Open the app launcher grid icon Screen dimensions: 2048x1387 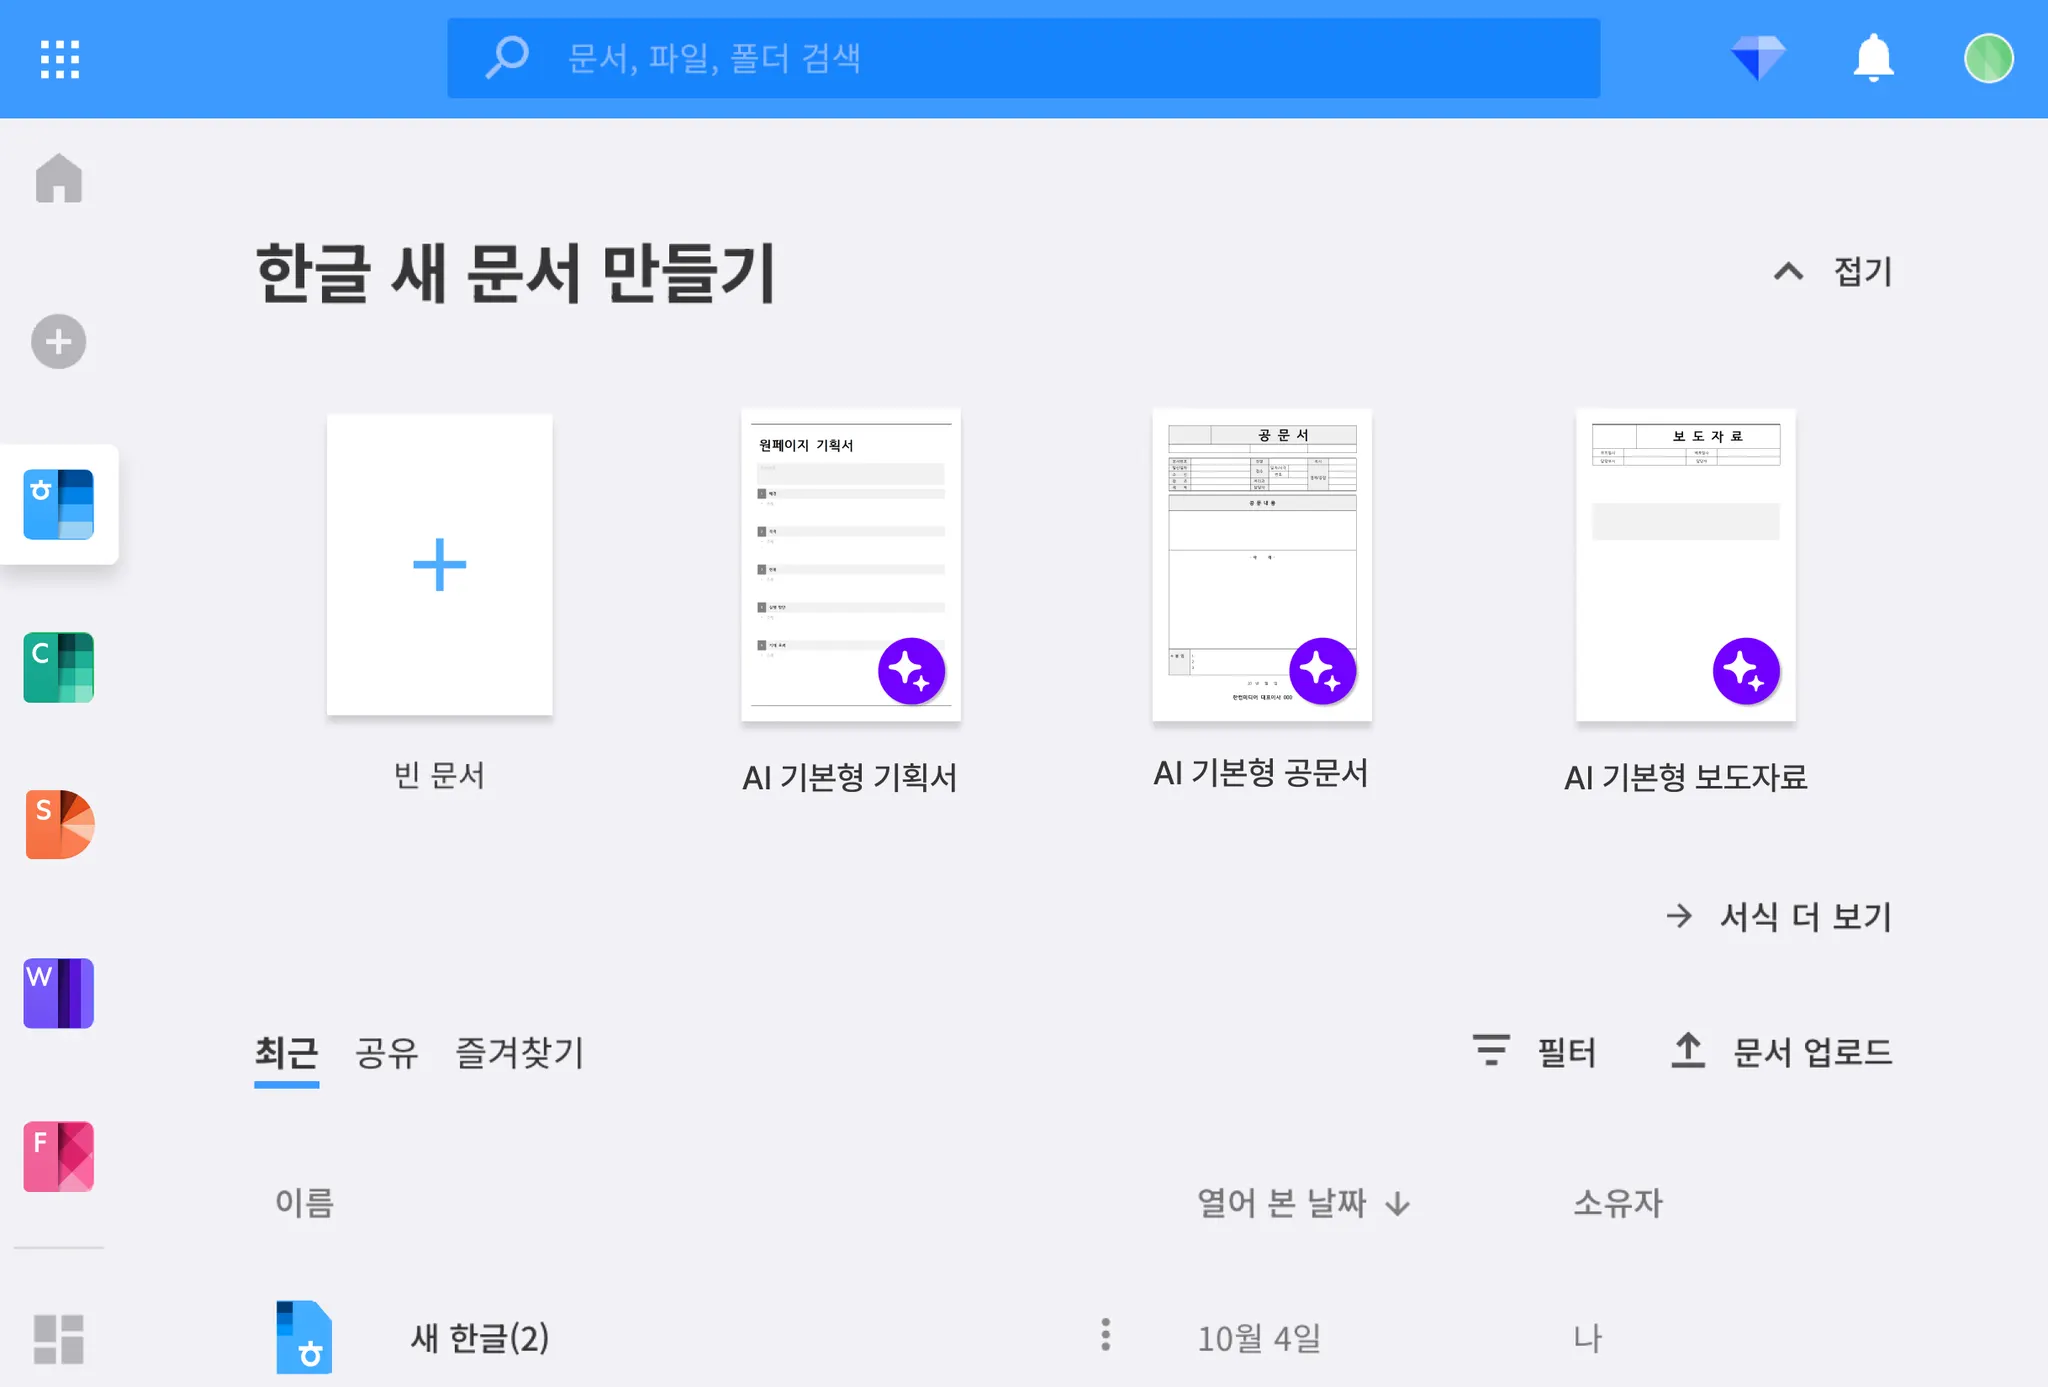point(60,59)
